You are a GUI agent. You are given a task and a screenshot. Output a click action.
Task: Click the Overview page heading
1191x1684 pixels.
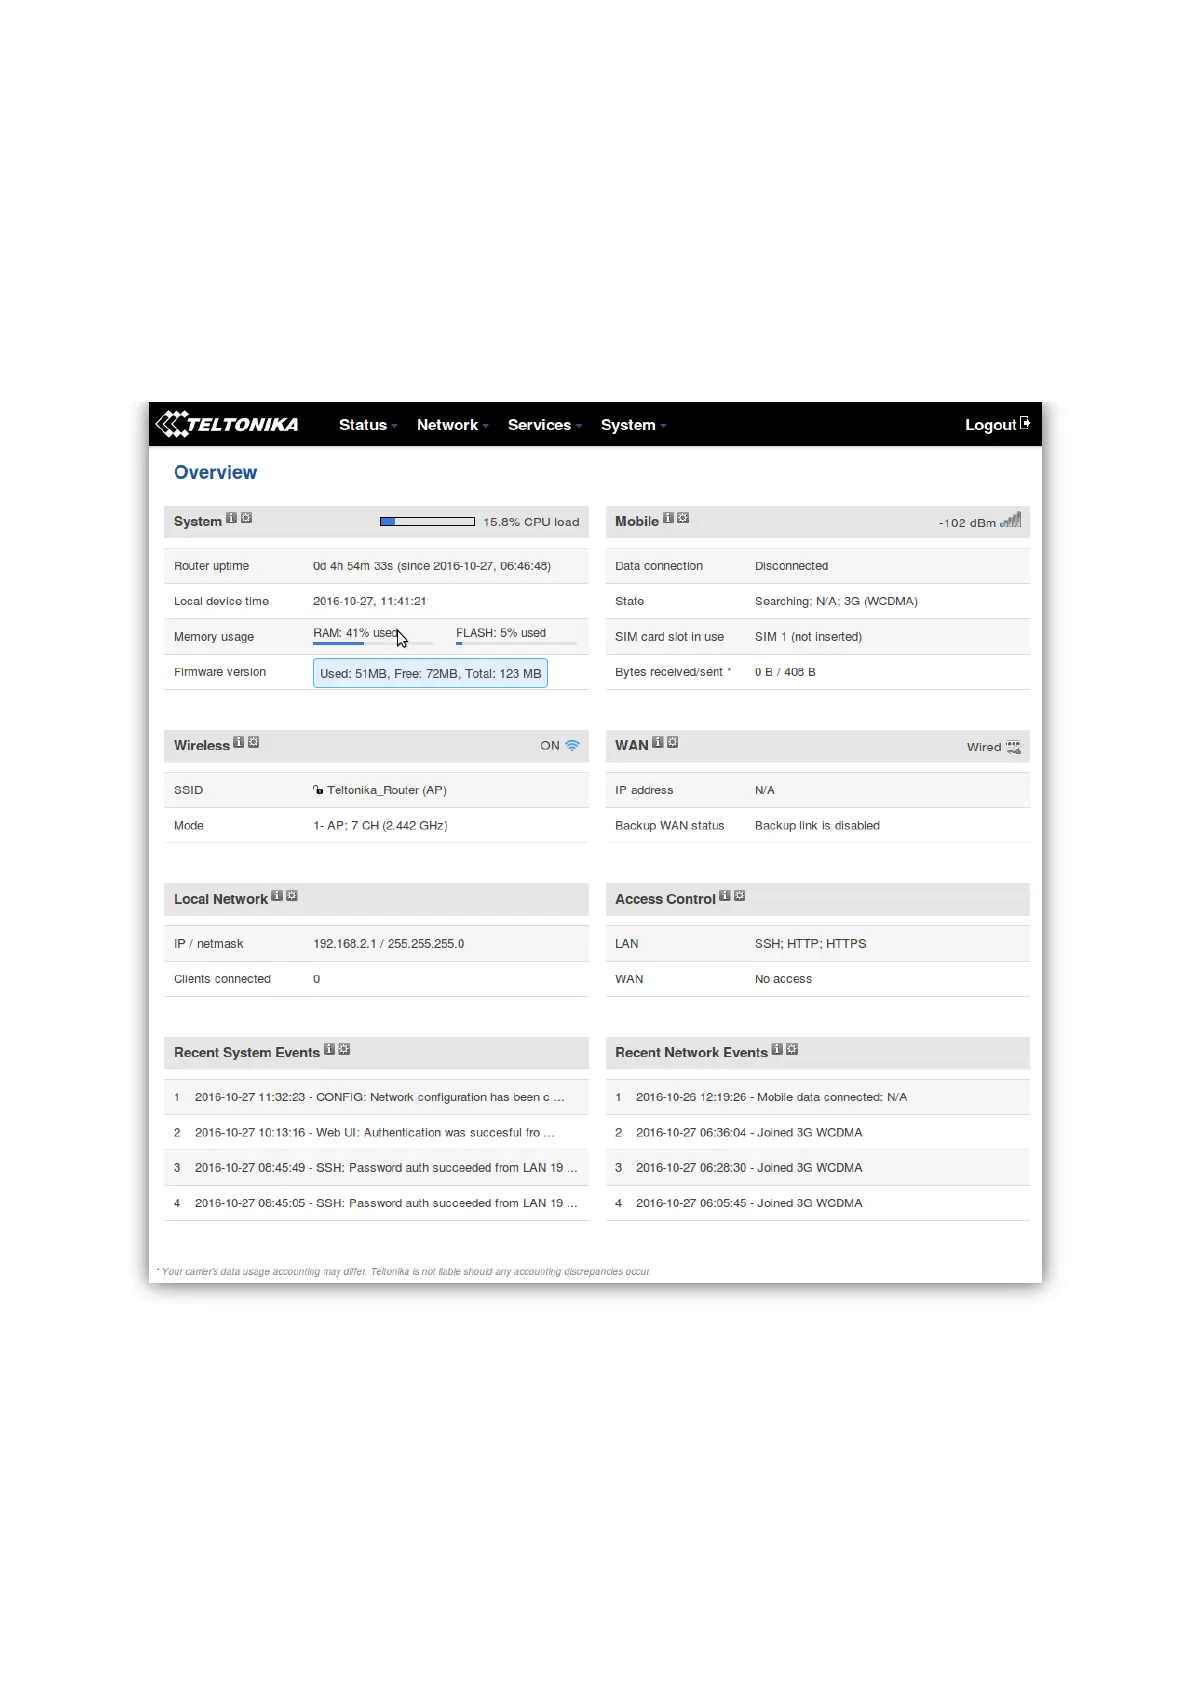[215, 472]
